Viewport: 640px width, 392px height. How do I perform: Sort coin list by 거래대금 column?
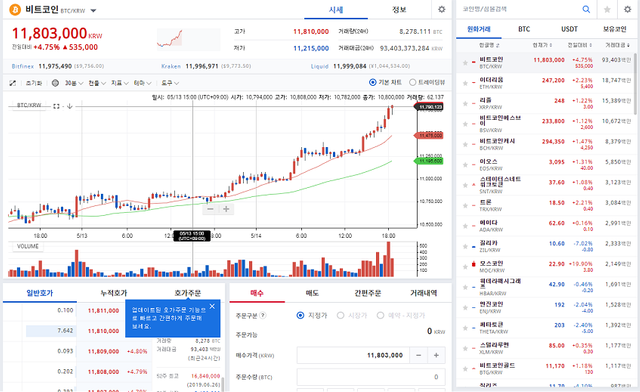[x=618, y=45]
